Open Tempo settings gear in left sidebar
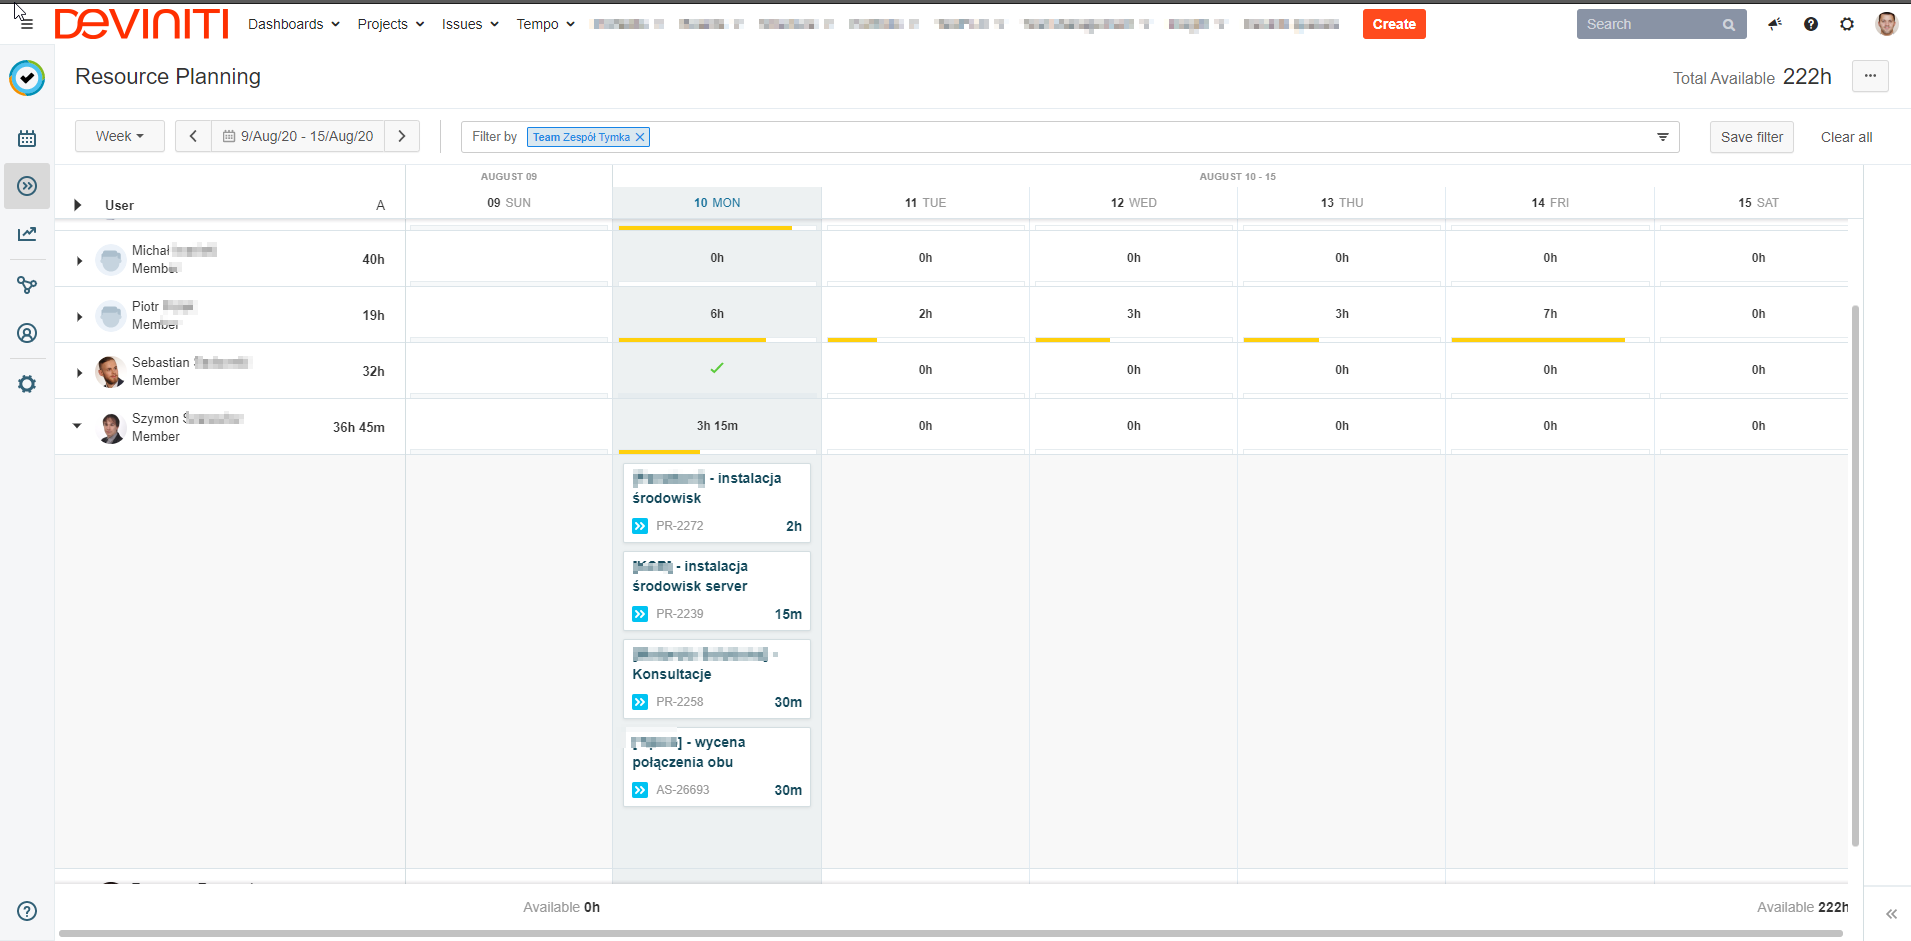The height and width of the screenshot is (941, 1911). (27, 384)
